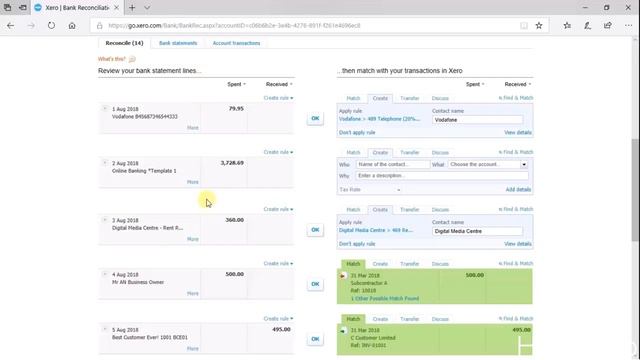Open the favorites hub icon
The height and width of the screenshot is (360, 640).
pos(567,25)
